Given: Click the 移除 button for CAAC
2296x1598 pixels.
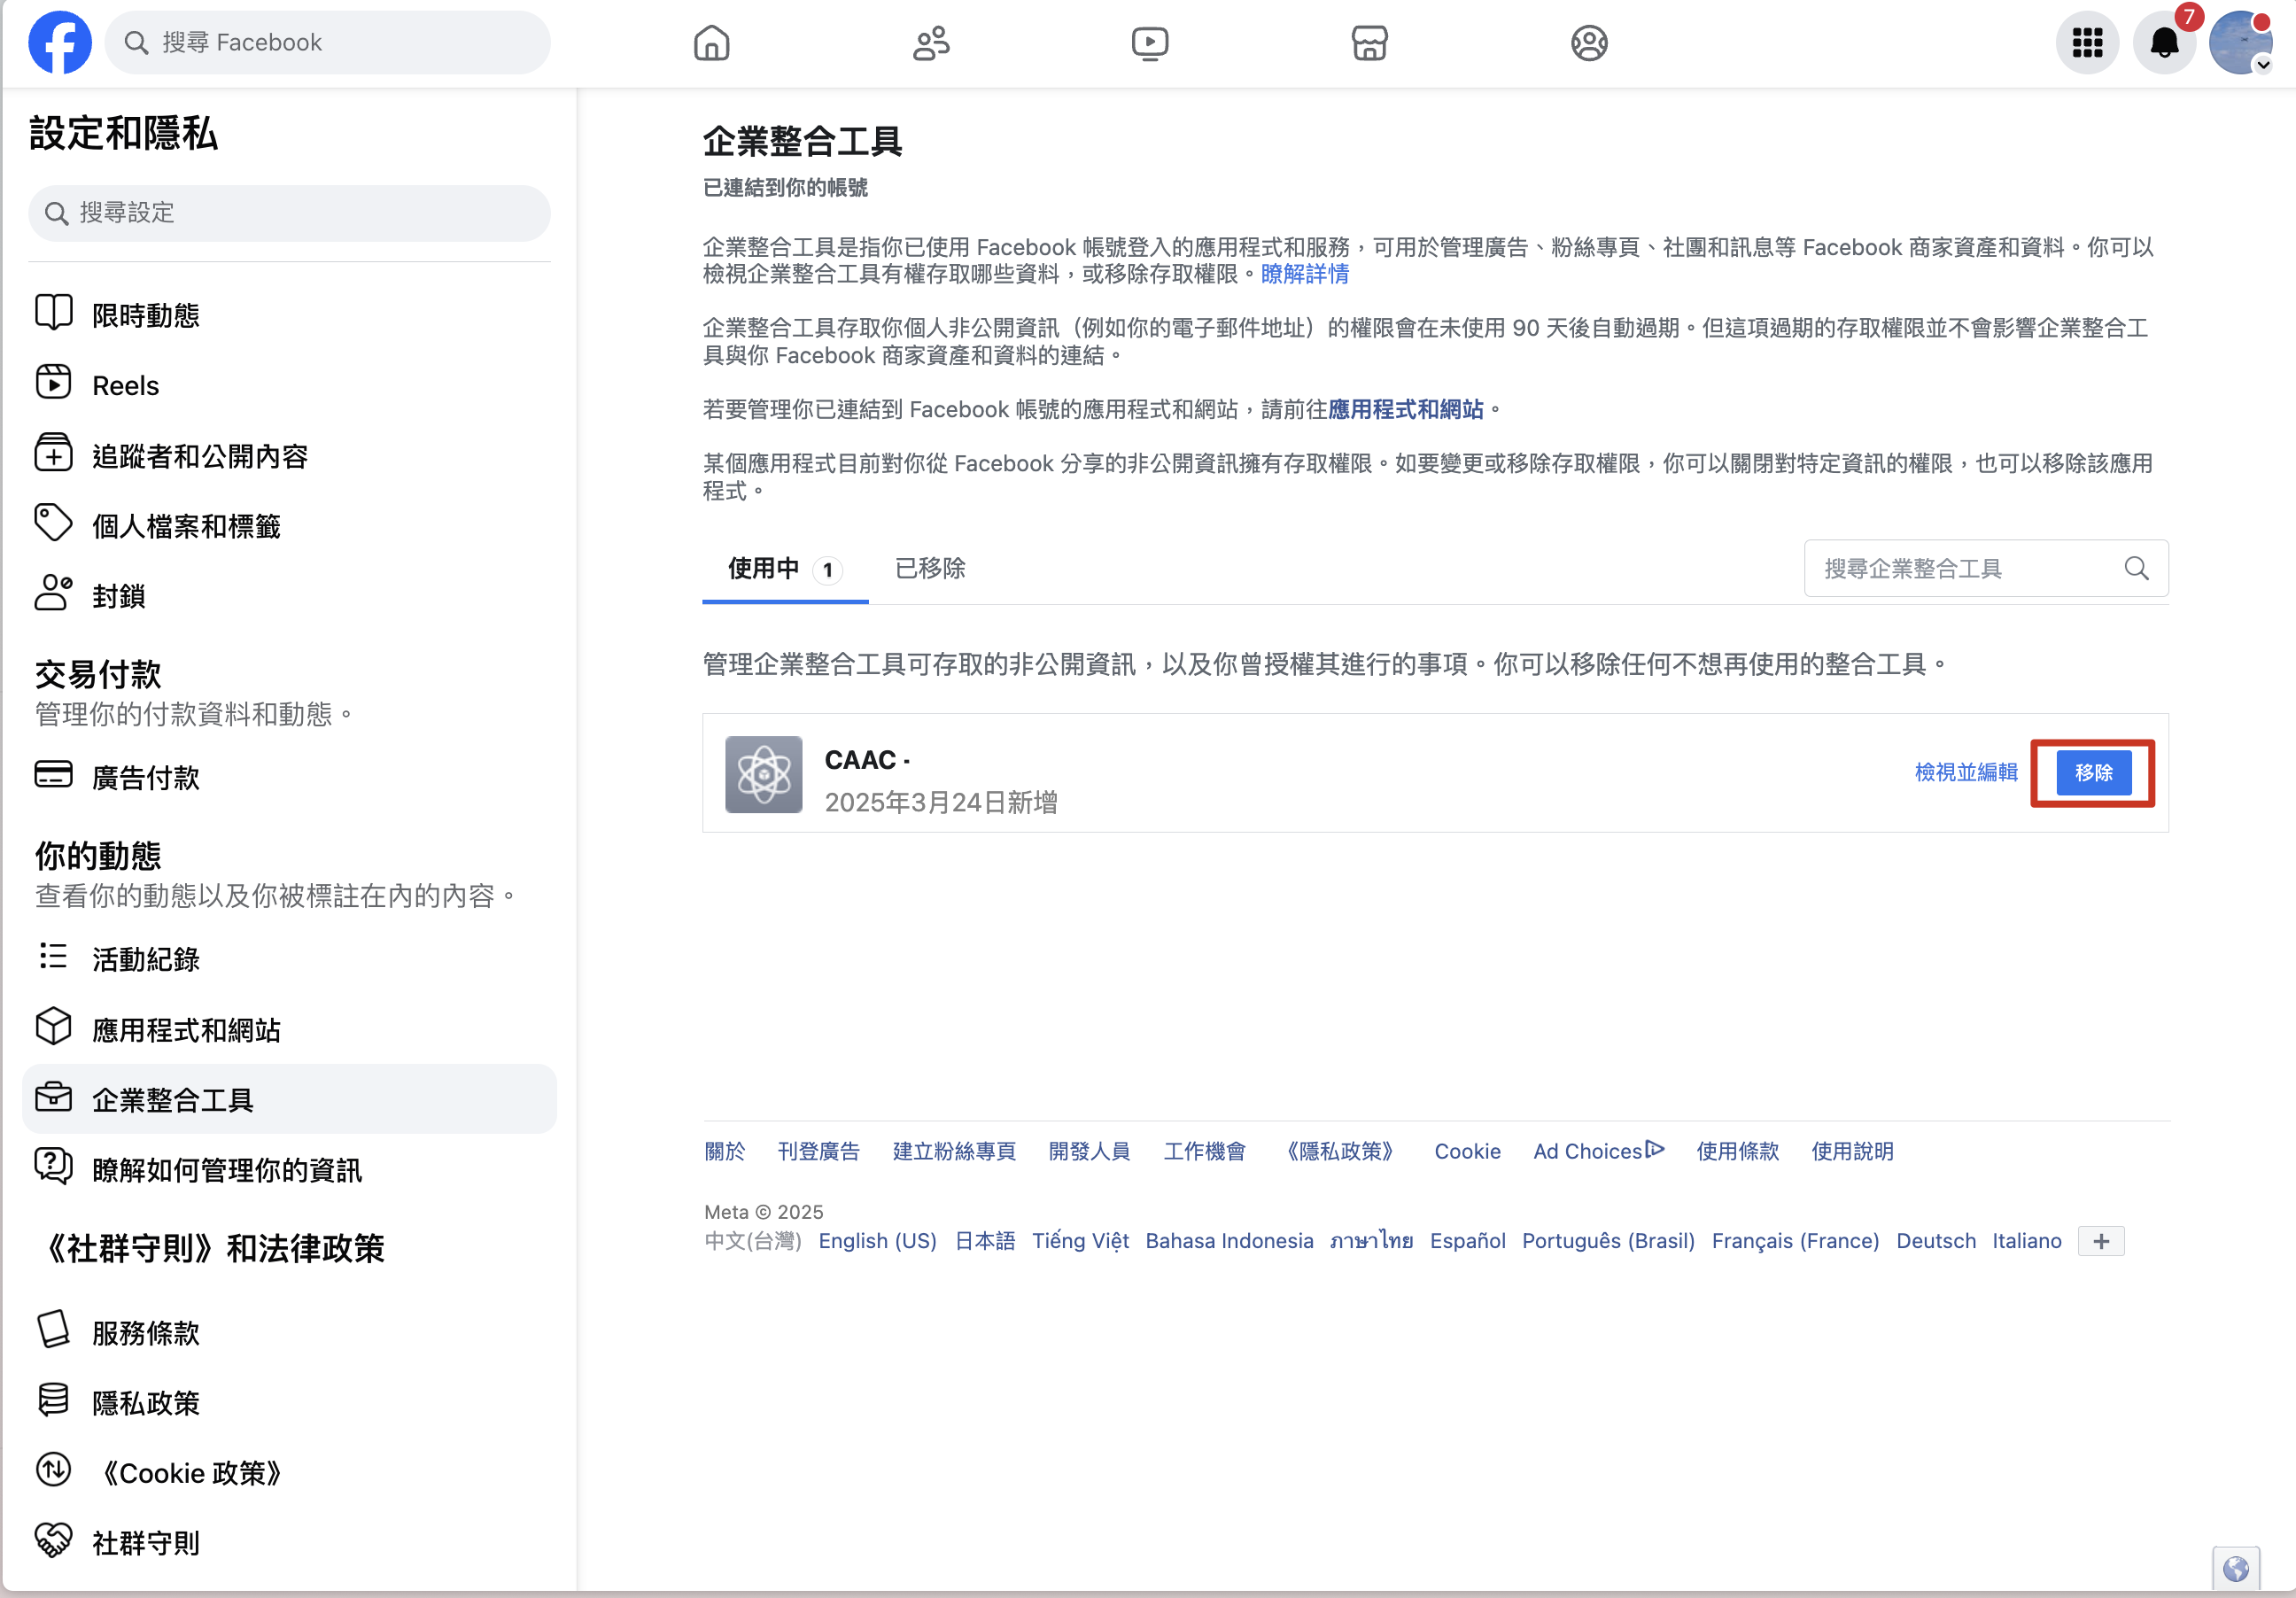Looking at the screenshot, I should (x=2093, y=772).
